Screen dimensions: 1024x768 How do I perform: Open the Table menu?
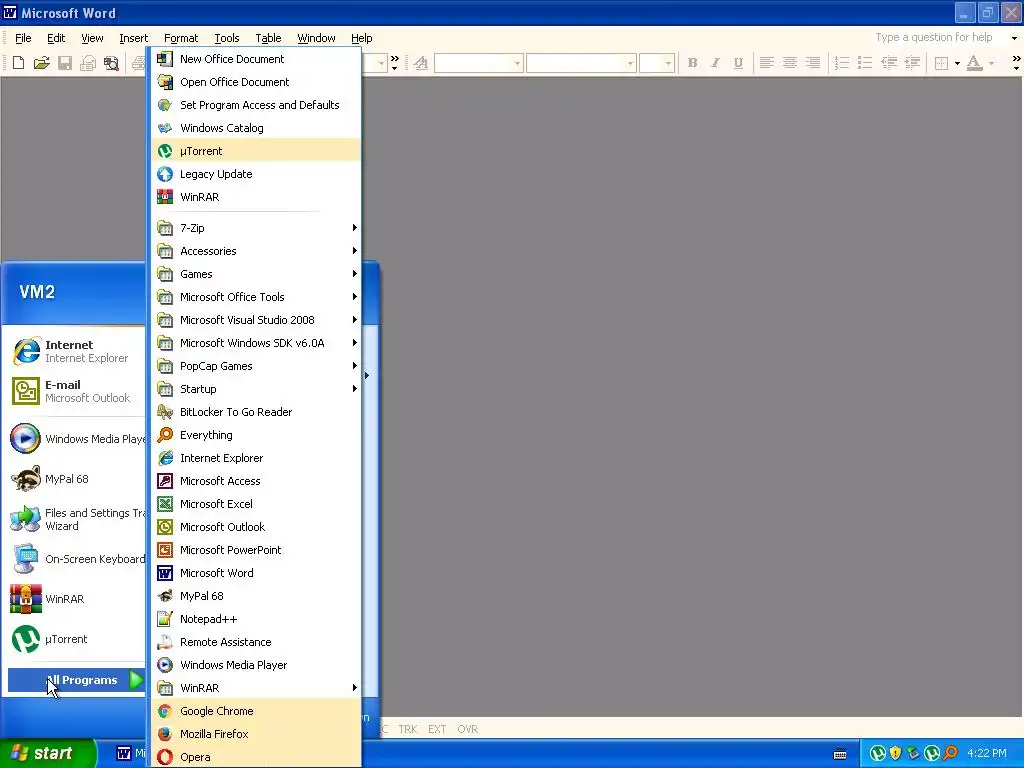[x=268, y=38]
